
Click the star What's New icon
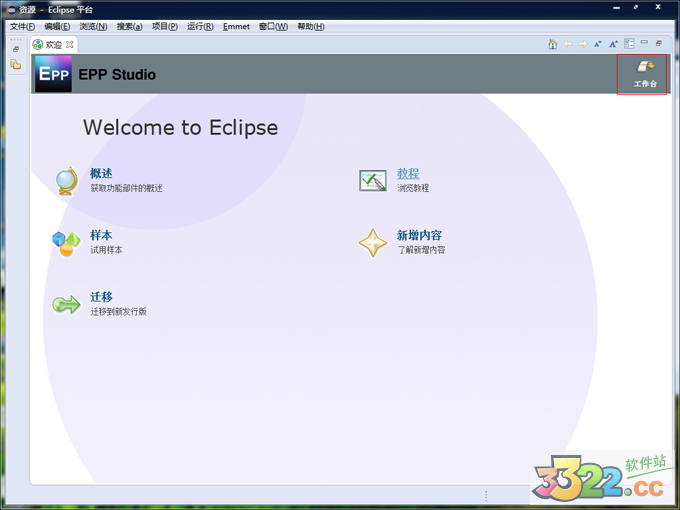(373, 243)
